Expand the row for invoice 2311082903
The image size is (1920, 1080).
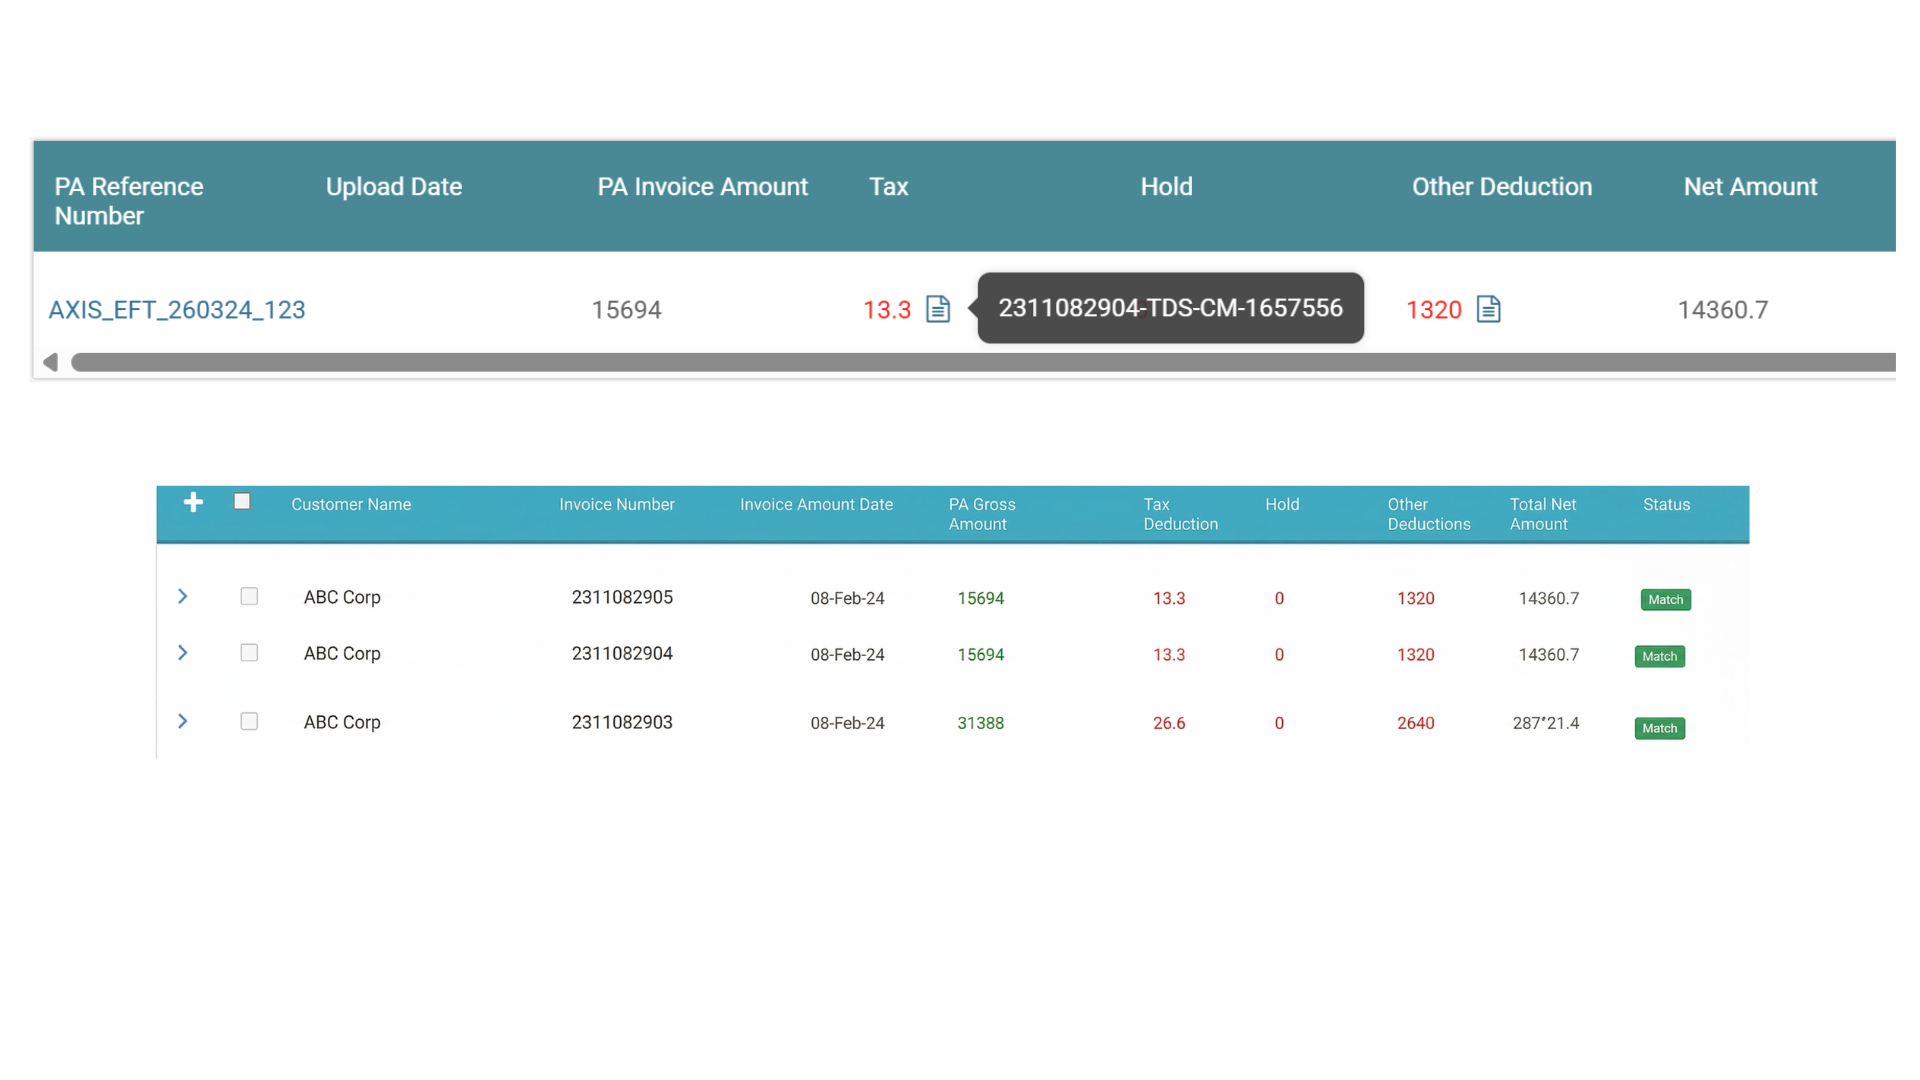[x=182, y=721]
